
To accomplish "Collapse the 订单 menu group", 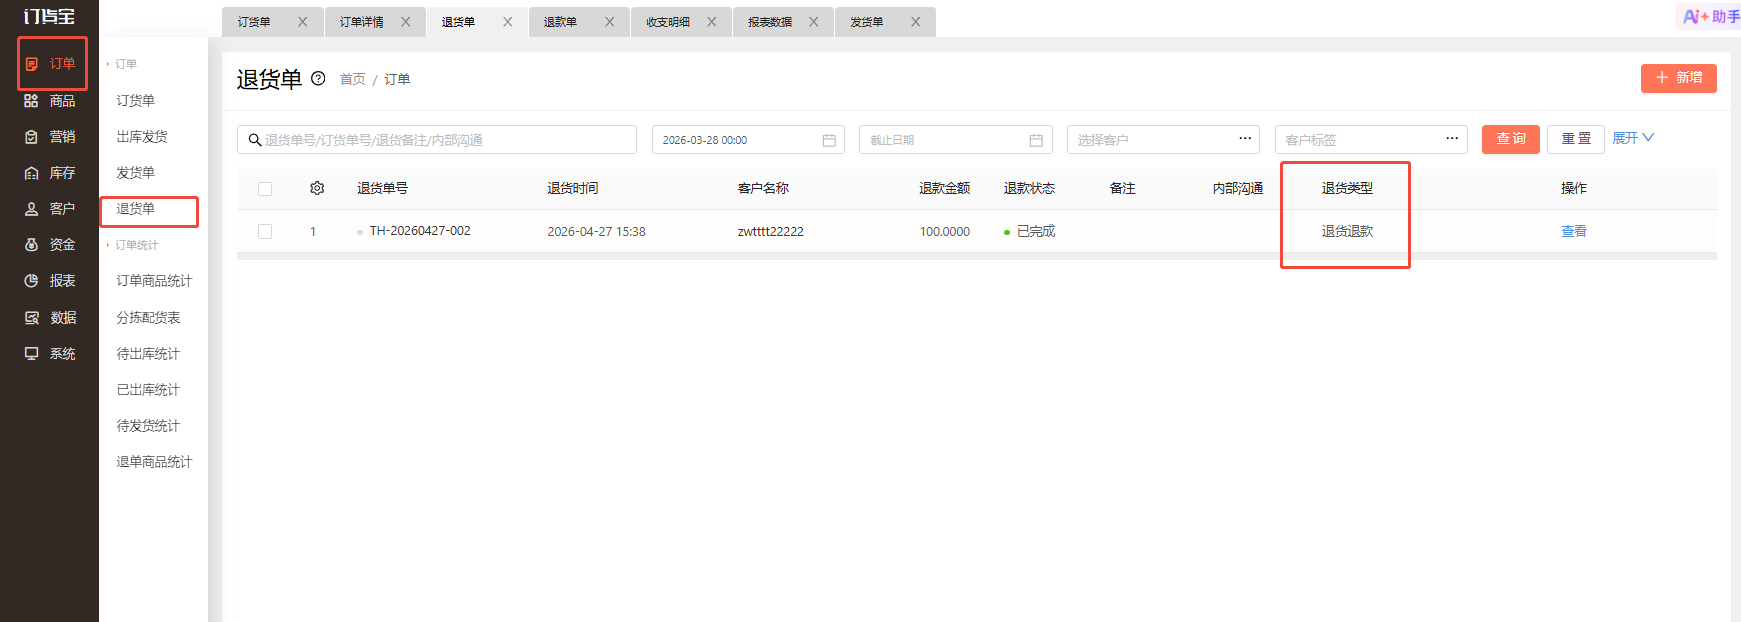I will tap(122, 64).
